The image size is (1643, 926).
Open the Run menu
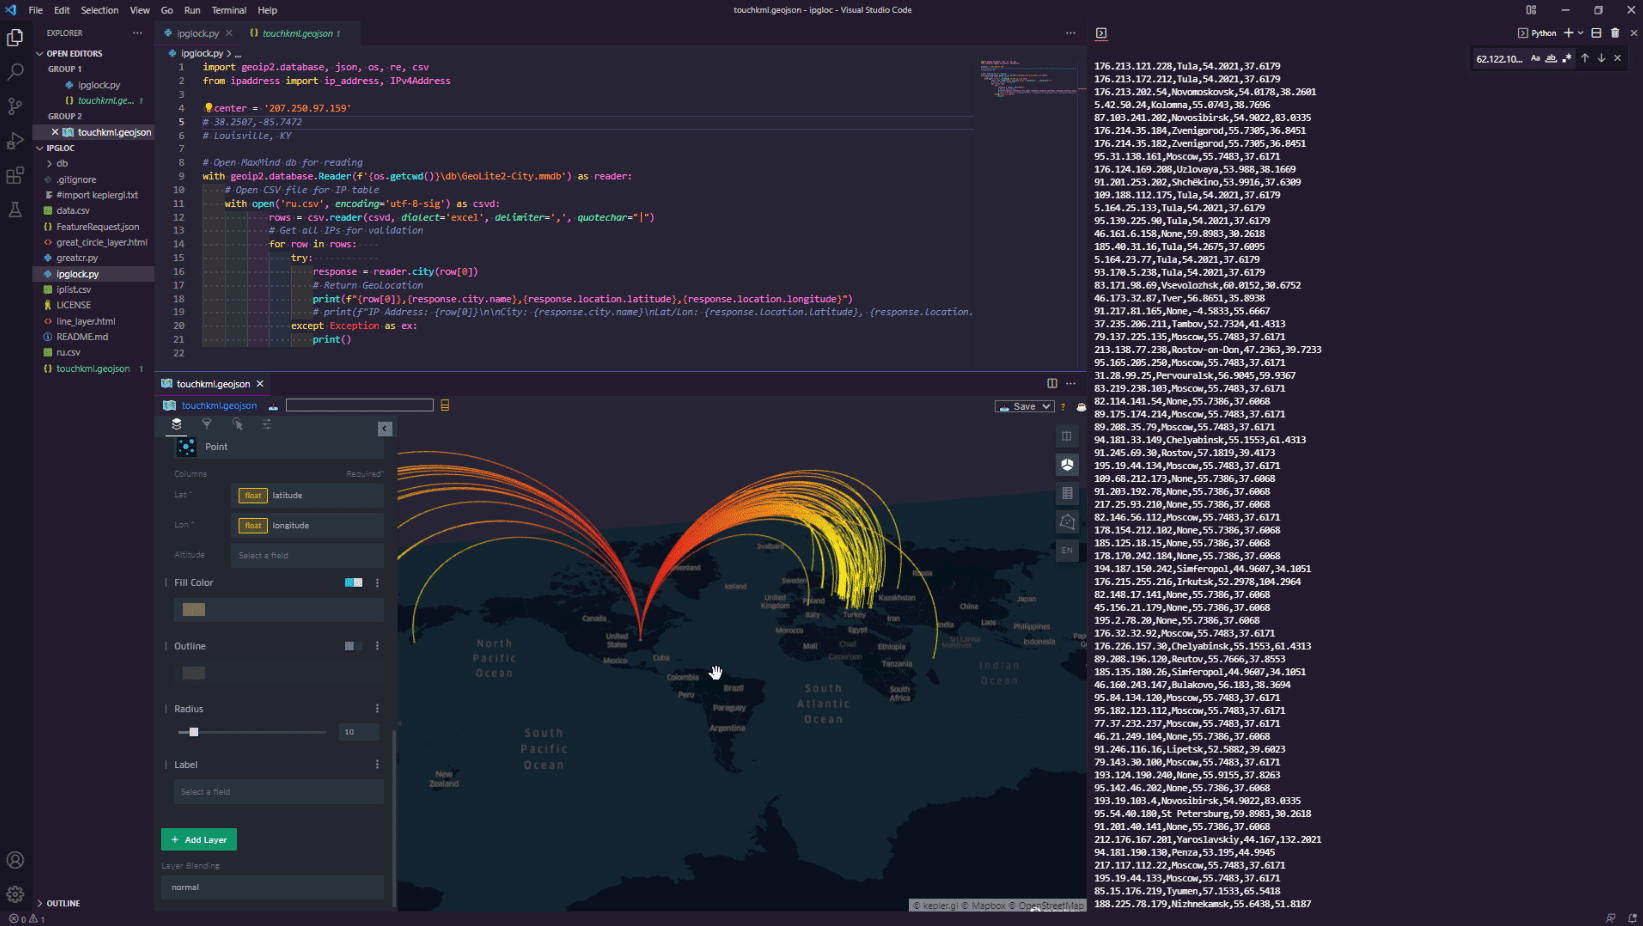coord(192,10)
